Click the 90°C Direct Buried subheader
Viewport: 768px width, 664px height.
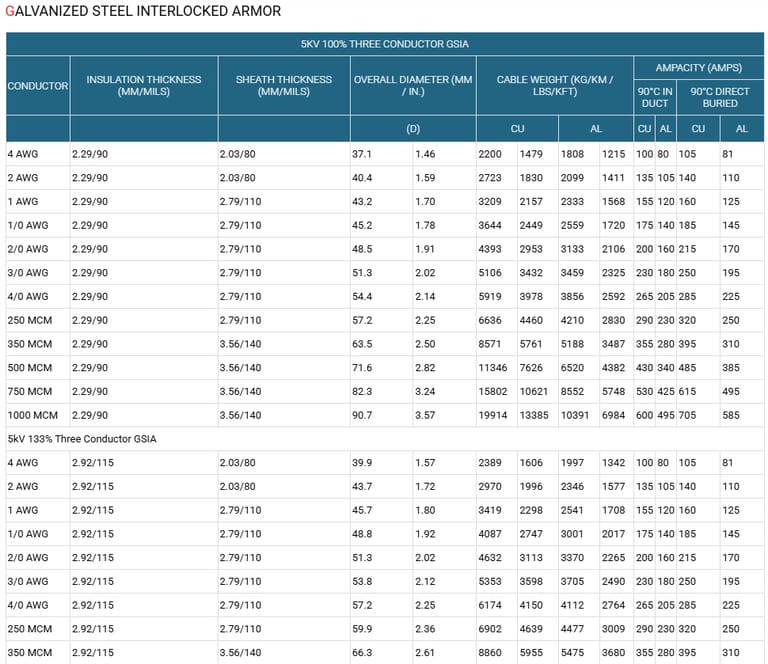click(x=720, y=97)
